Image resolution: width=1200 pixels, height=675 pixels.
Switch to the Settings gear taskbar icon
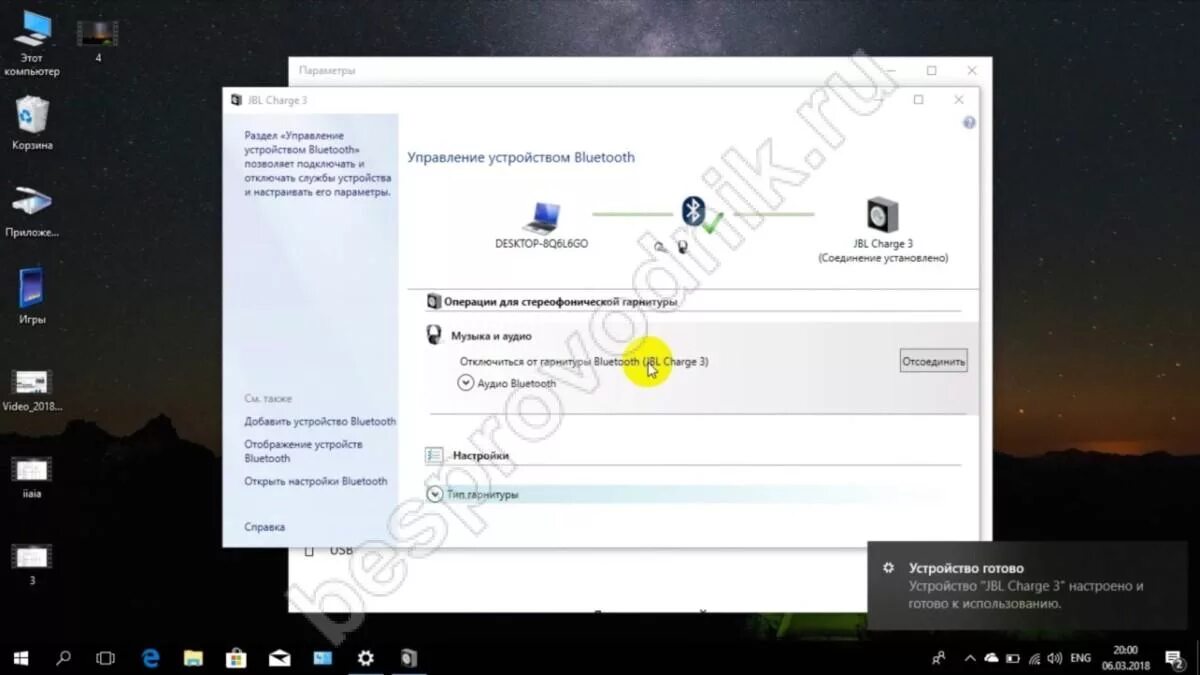[x=365, y=658]
